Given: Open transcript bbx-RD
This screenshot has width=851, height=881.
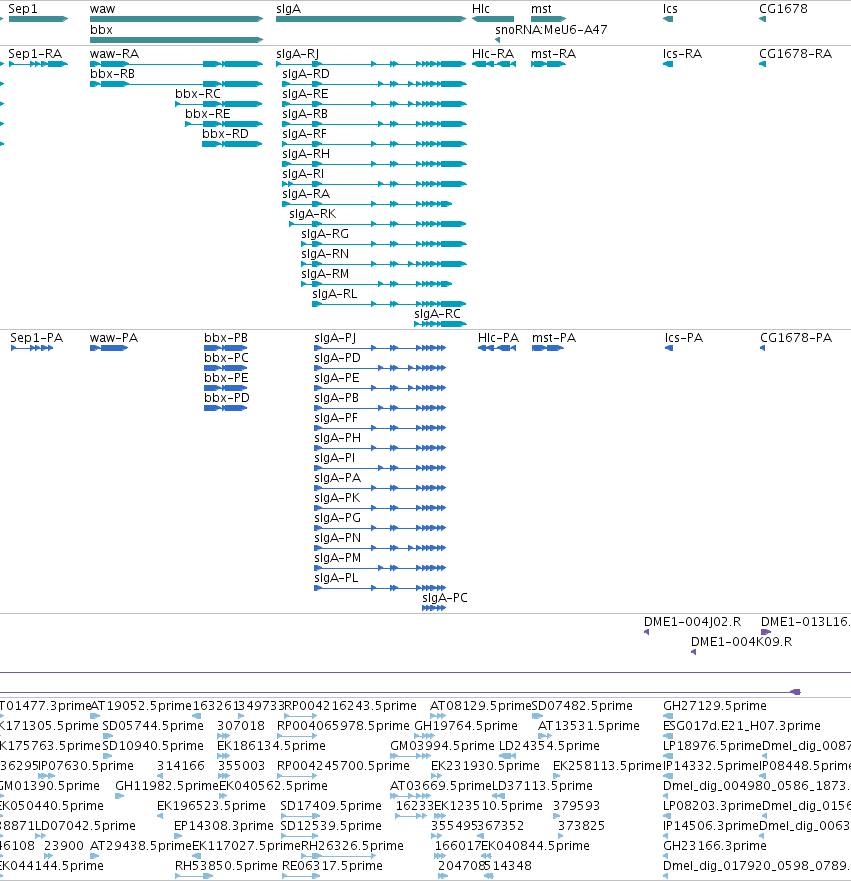Looking at the screenshot, I should tap(233, 144).
